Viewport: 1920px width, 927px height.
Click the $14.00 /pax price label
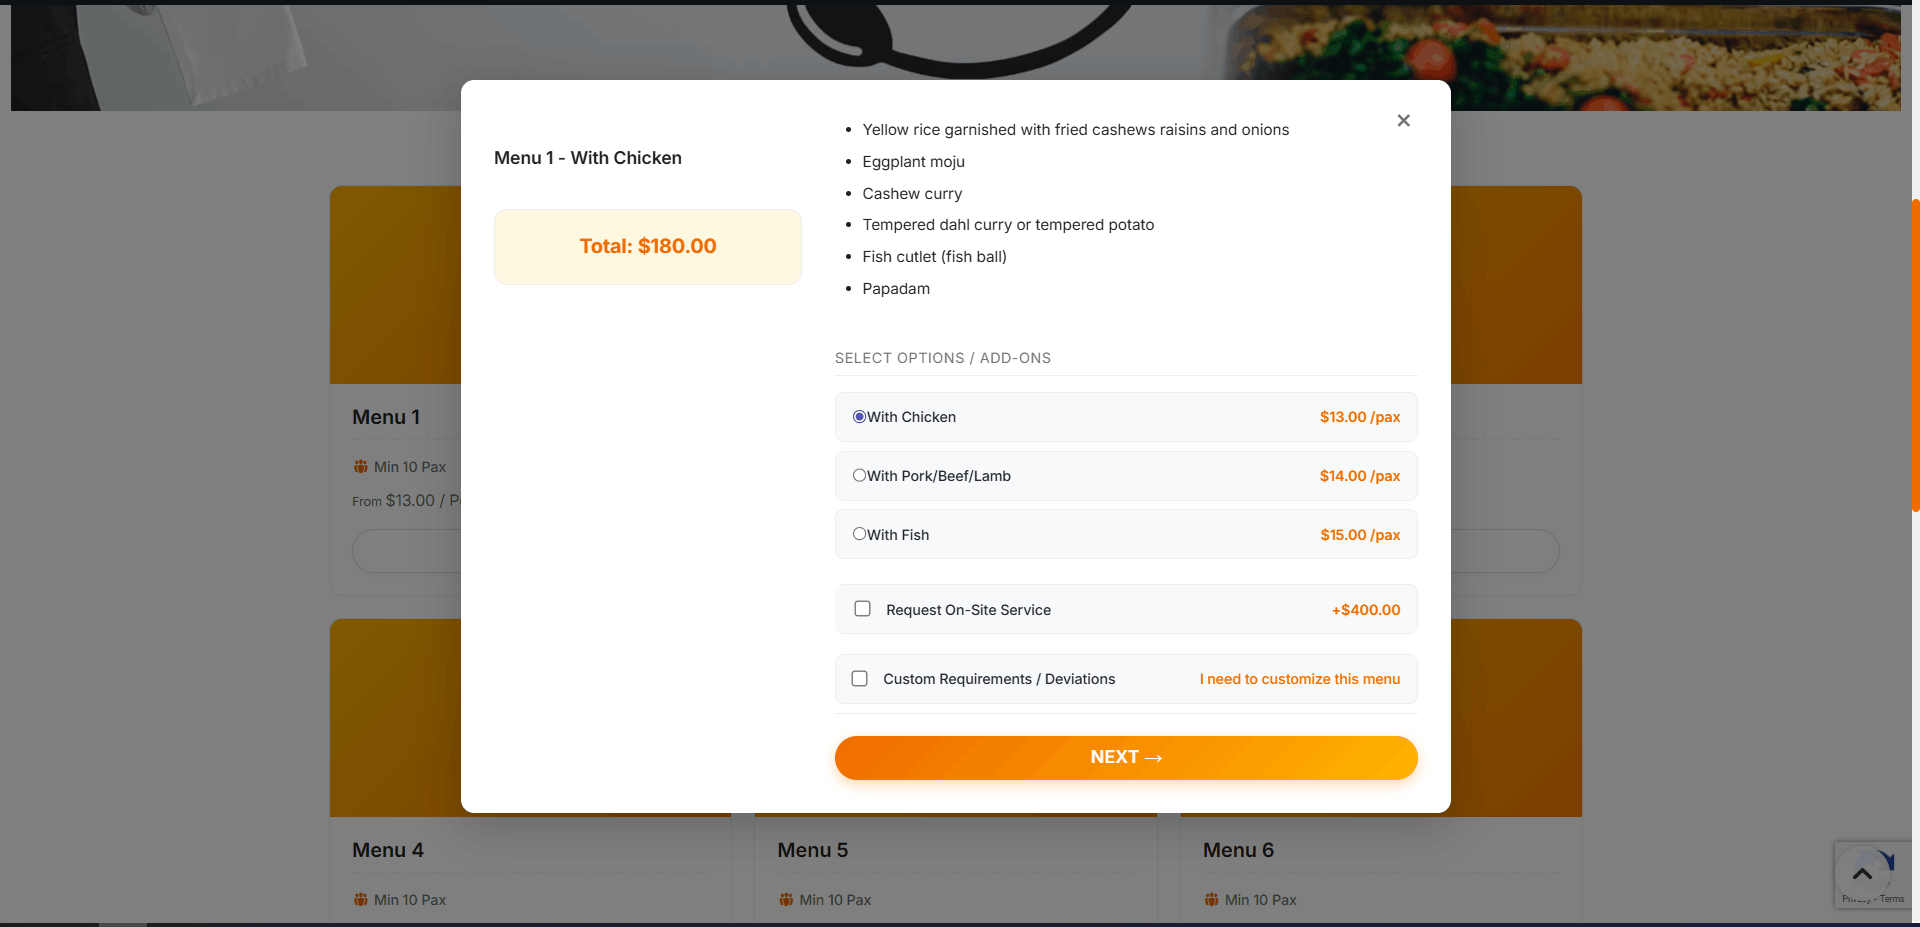coord(1359,476)
